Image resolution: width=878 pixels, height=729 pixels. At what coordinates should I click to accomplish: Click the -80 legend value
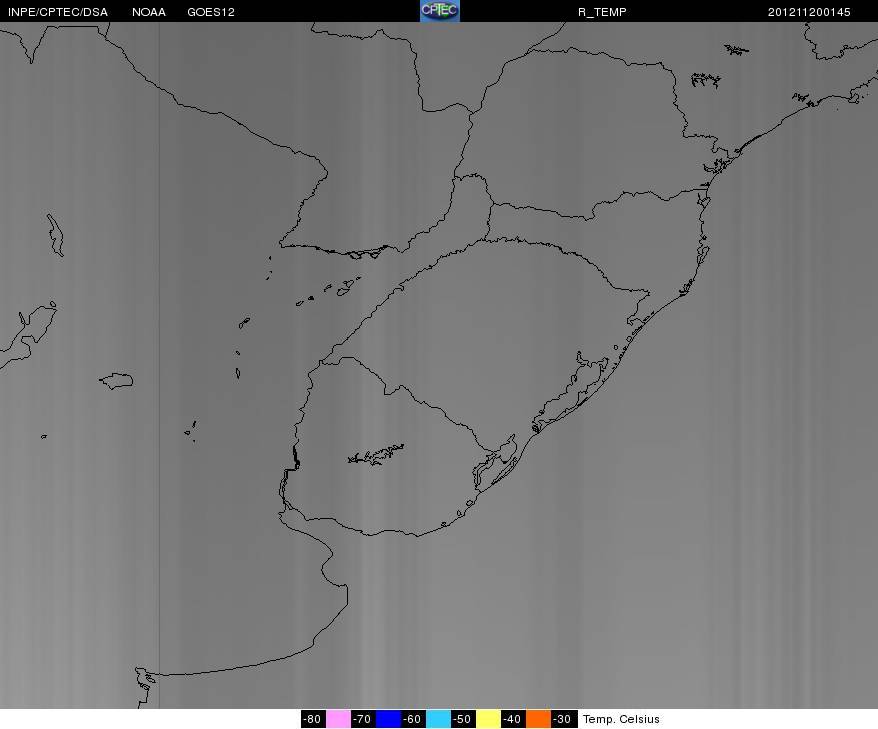click(313, 719)
